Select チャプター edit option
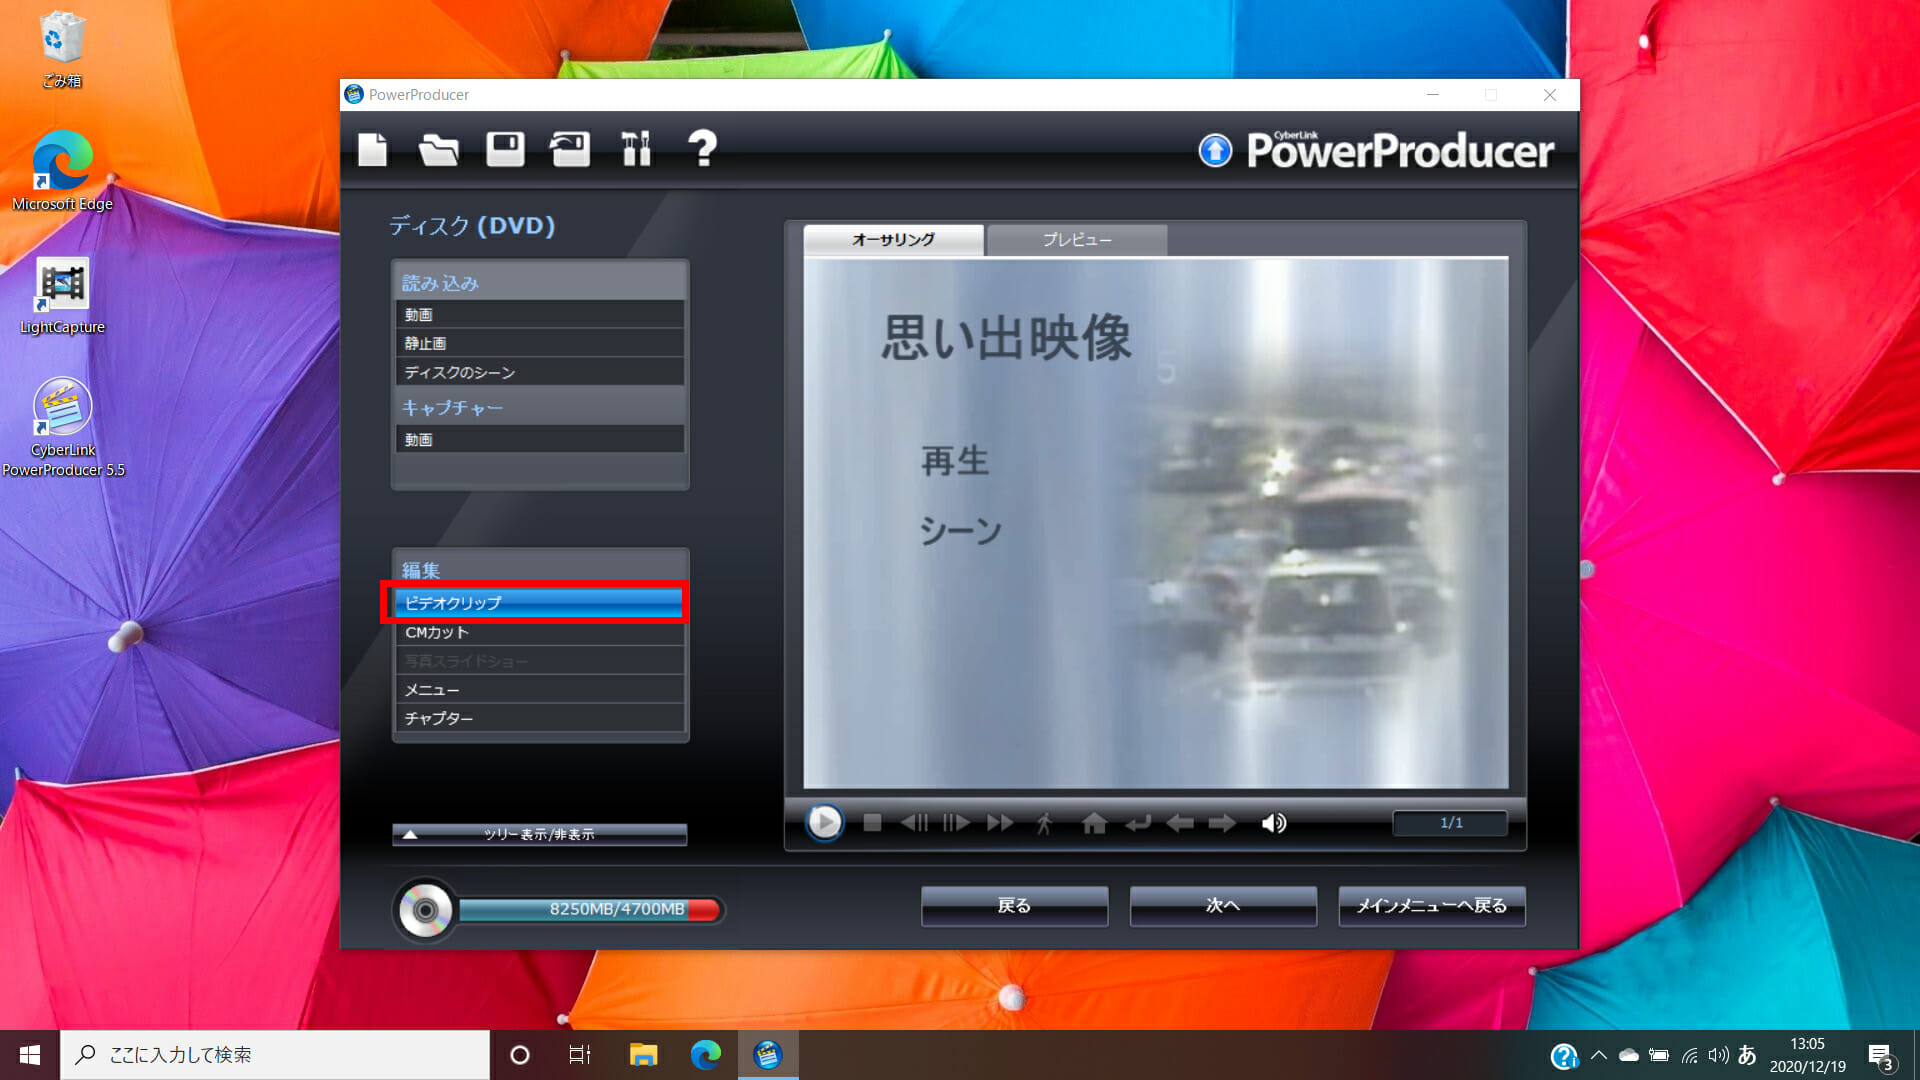The width and height of the screenshot is (1920, 1080). 540,718
